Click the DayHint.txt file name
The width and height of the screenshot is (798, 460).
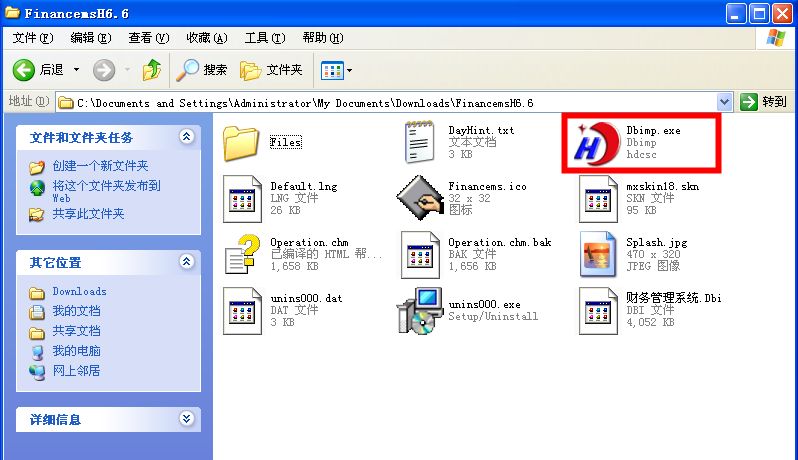(x=481, y=130)
